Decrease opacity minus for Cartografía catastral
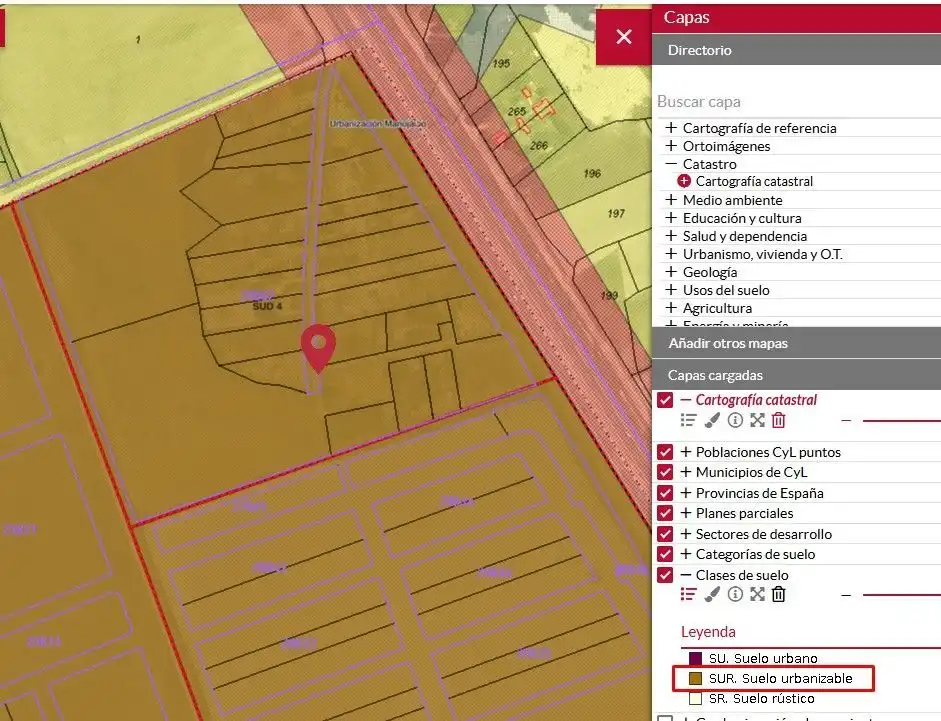 (846, 421)
